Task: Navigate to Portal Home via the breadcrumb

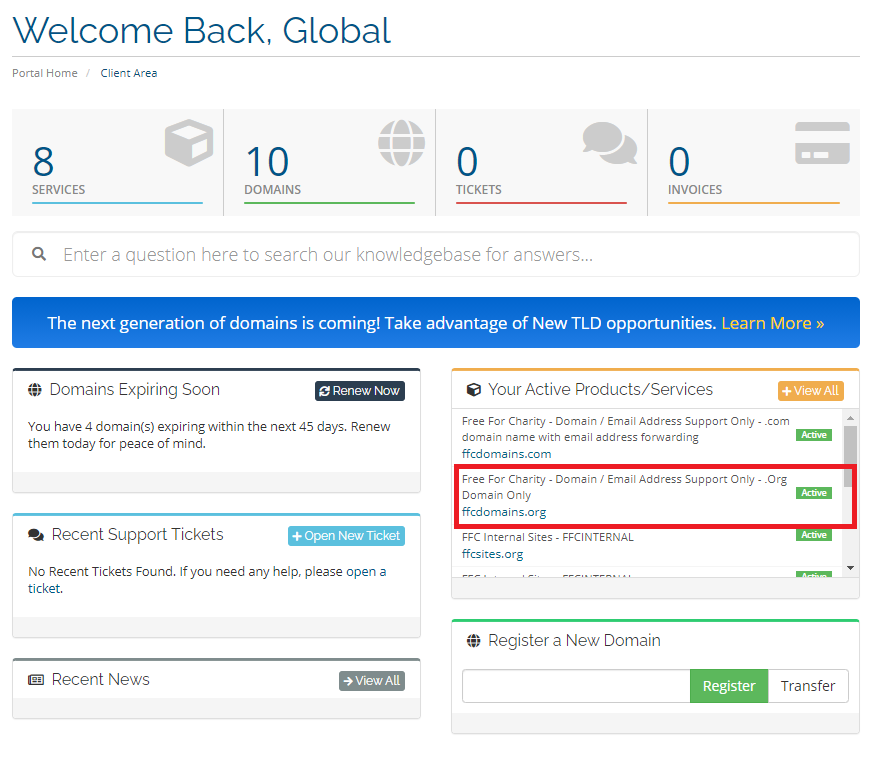Action: coord(44,72)
